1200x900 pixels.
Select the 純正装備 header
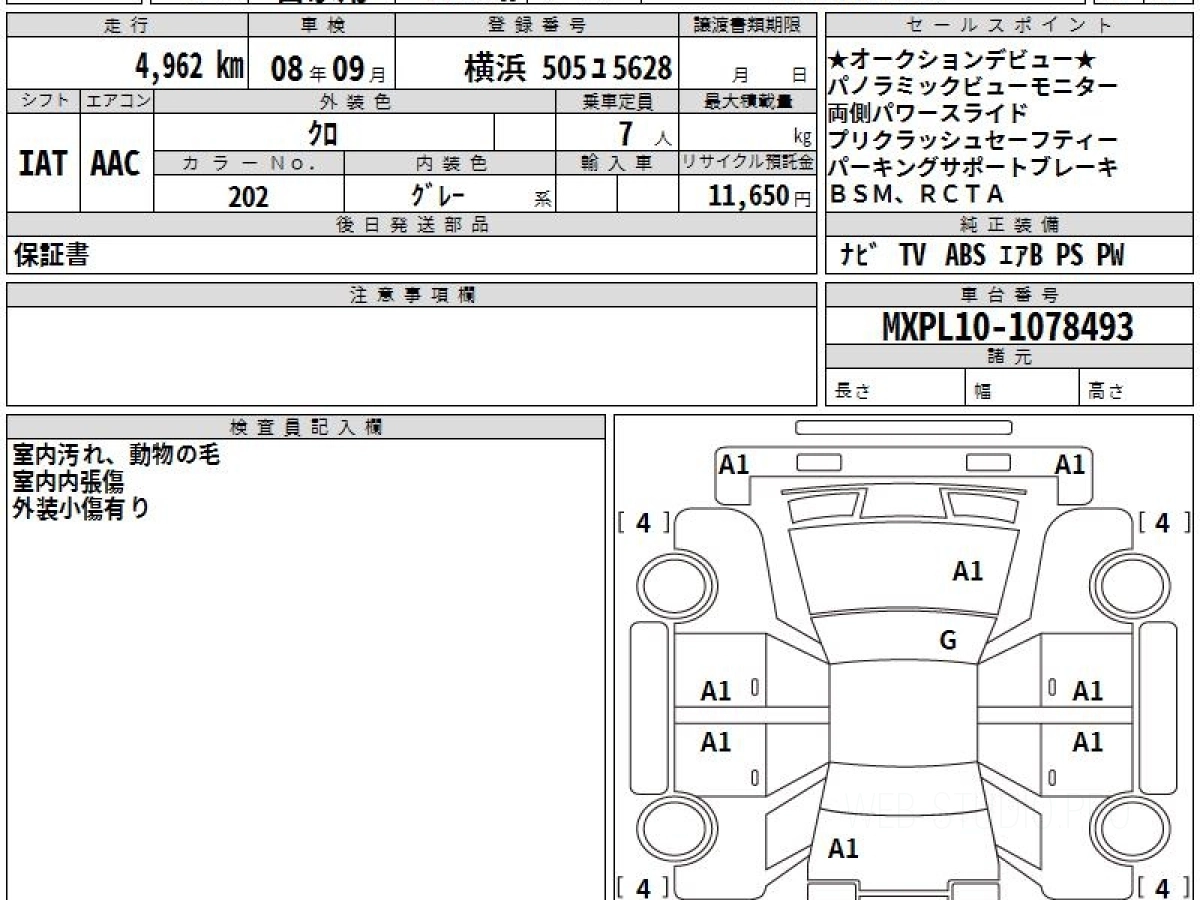tap(1009, 225)
